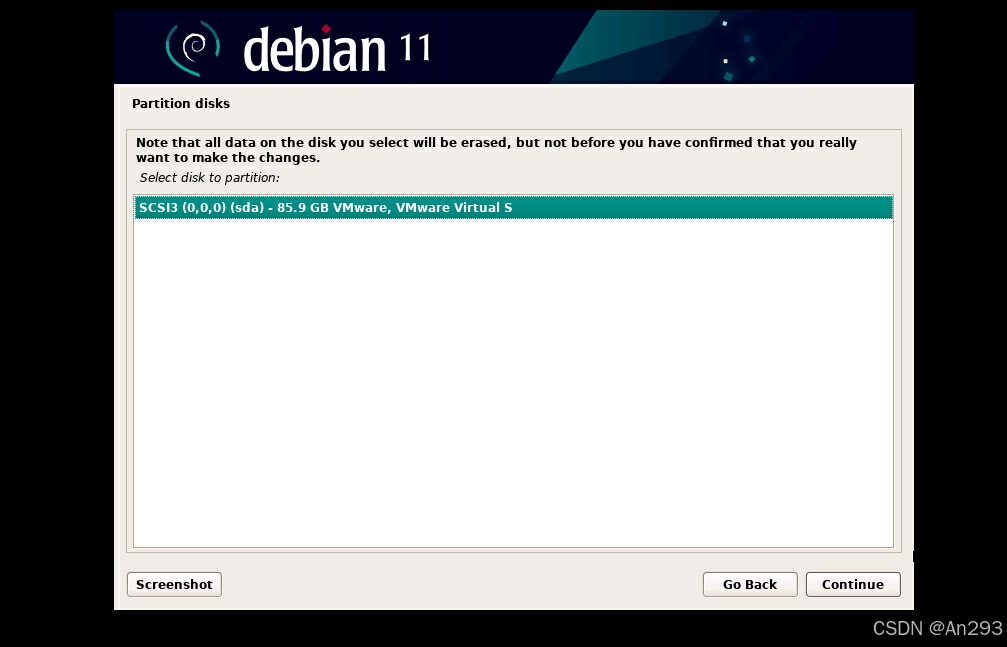Click the data erasure warning note

point(496,150)
